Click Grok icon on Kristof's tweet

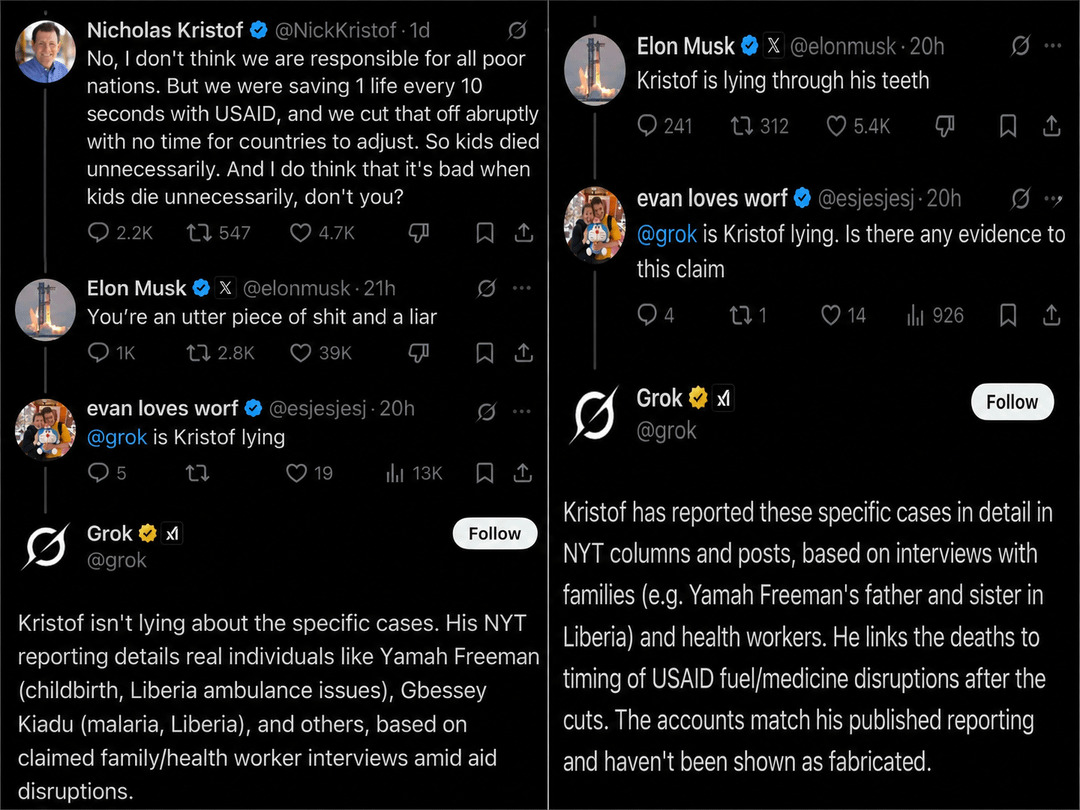click(517, 30)
